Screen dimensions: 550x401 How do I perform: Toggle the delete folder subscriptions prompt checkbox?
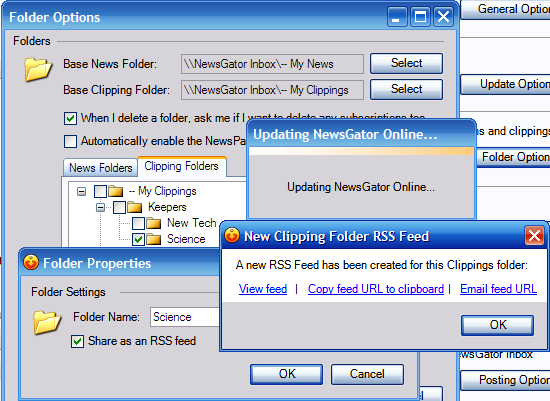[70, 118]
